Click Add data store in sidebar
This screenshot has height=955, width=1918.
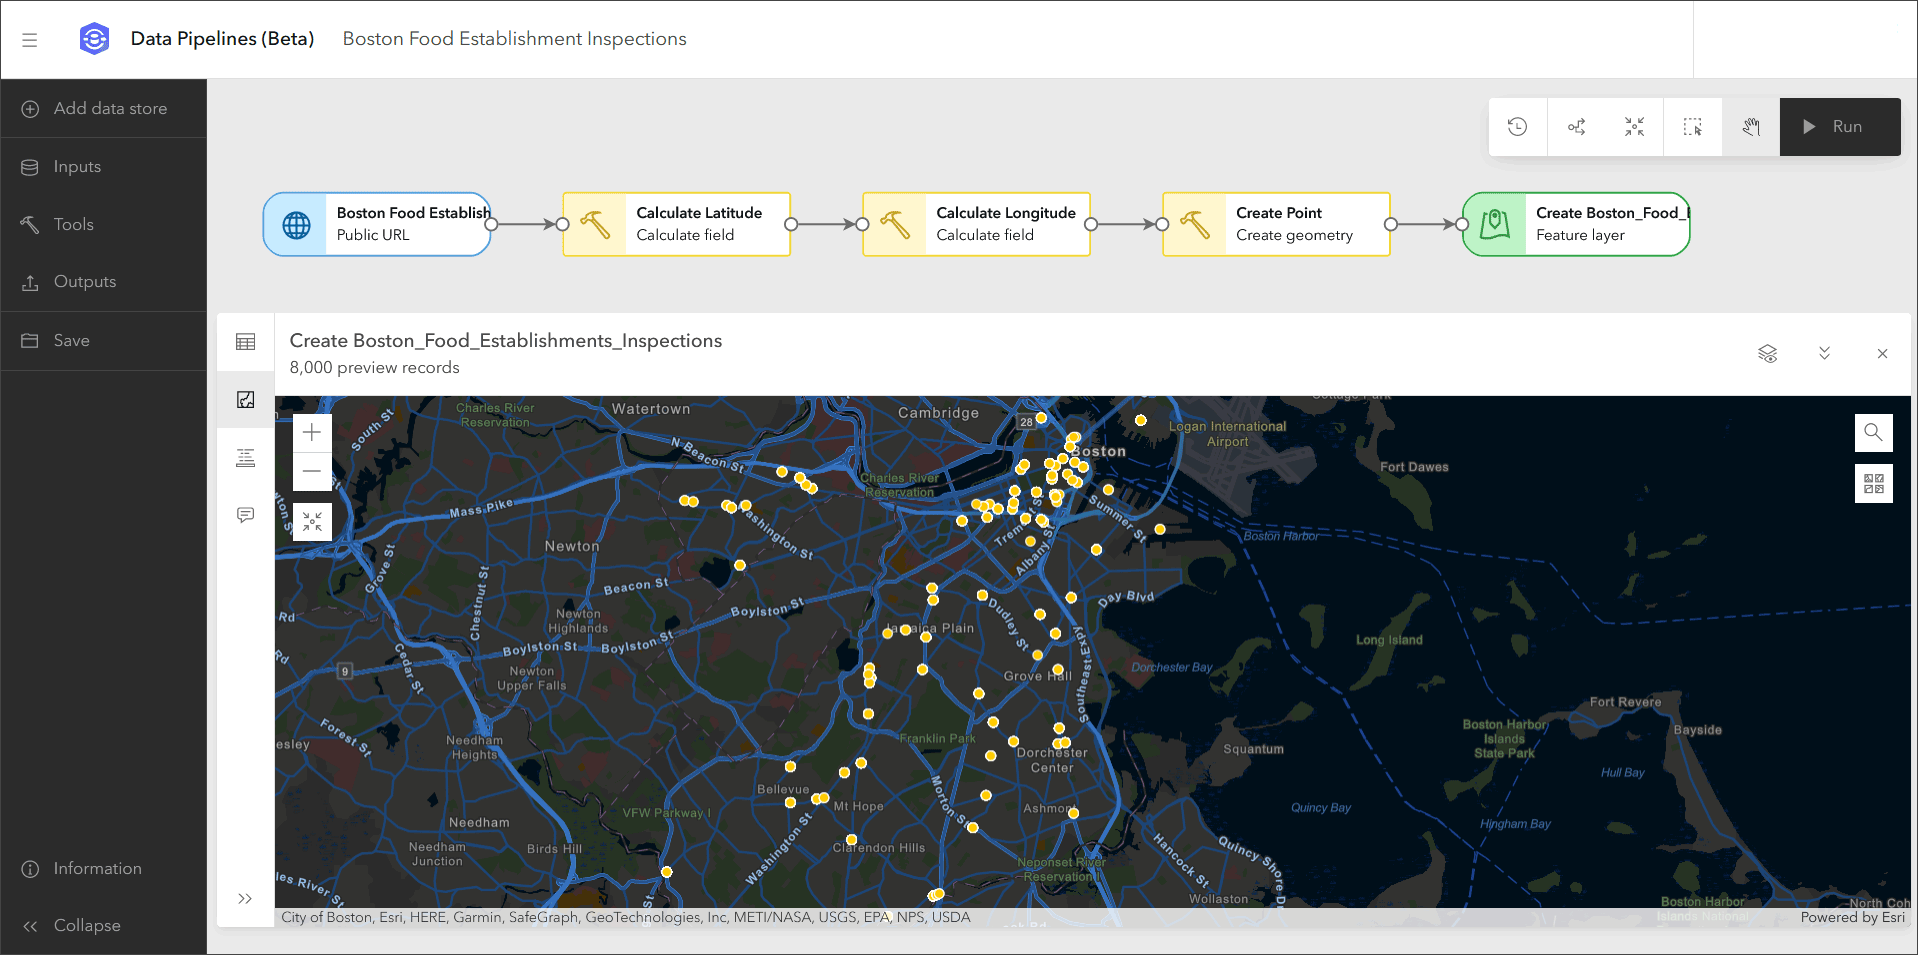pos(110,108)
